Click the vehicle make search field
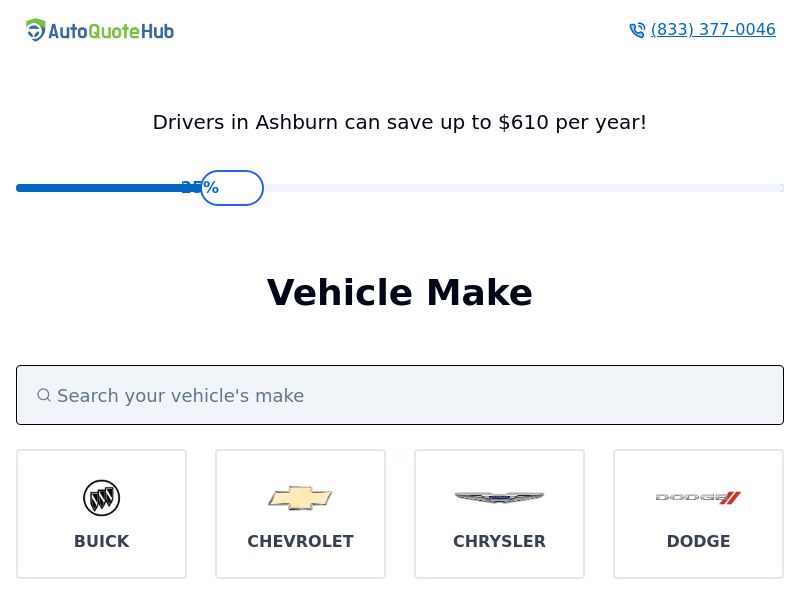 pos(400,395)
